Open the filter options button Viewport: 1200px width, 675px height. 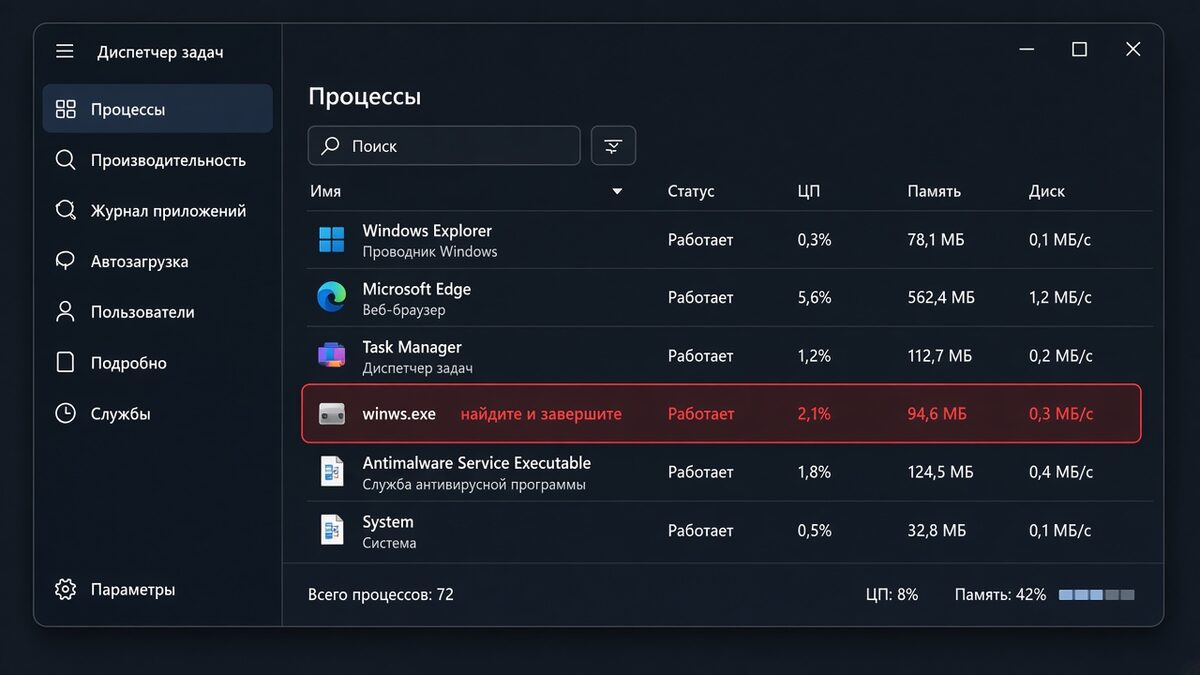(613, 146)
